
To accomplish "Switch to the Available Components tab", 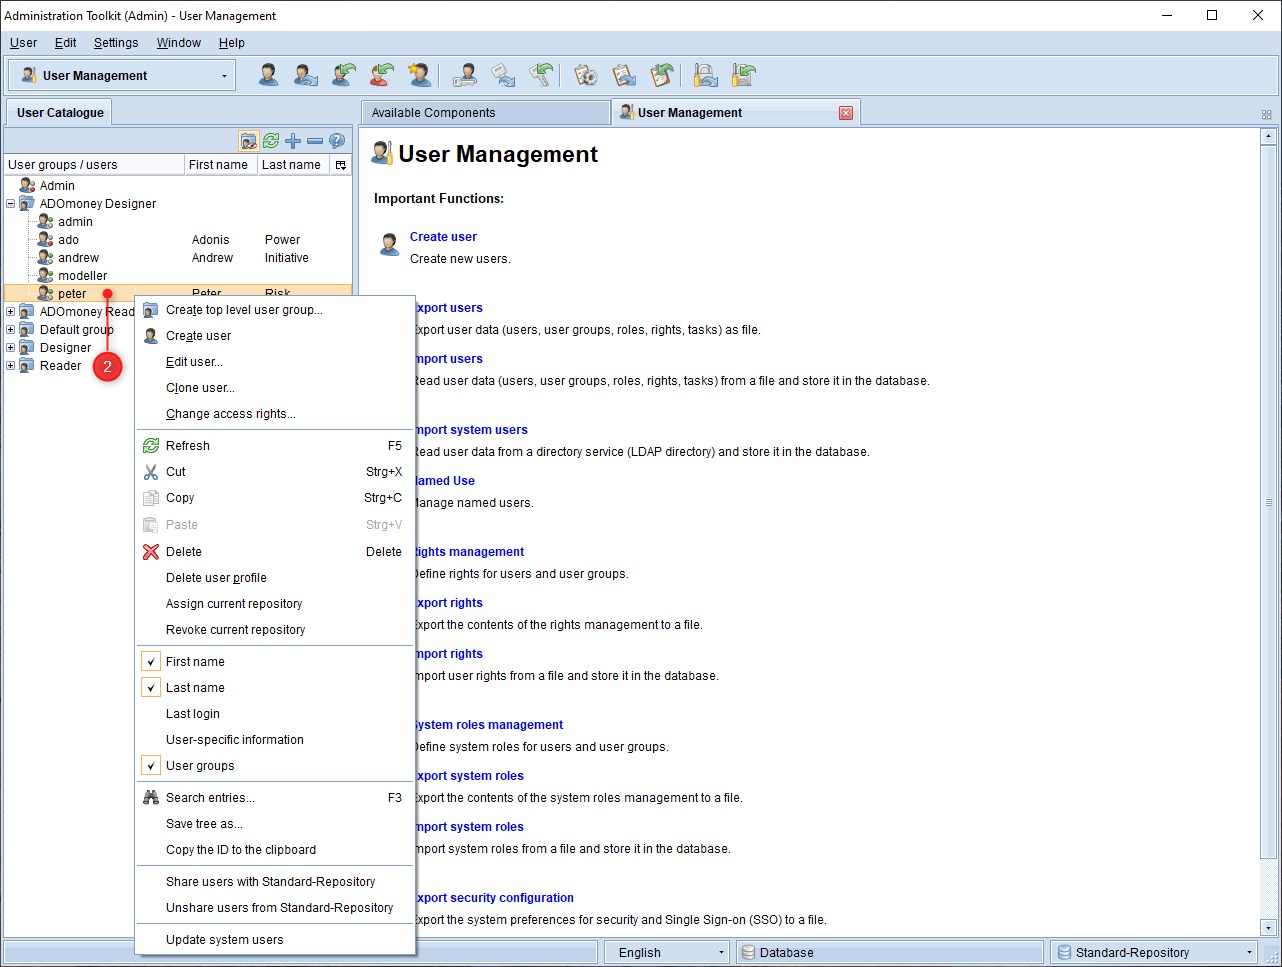I will coord(485,113).
